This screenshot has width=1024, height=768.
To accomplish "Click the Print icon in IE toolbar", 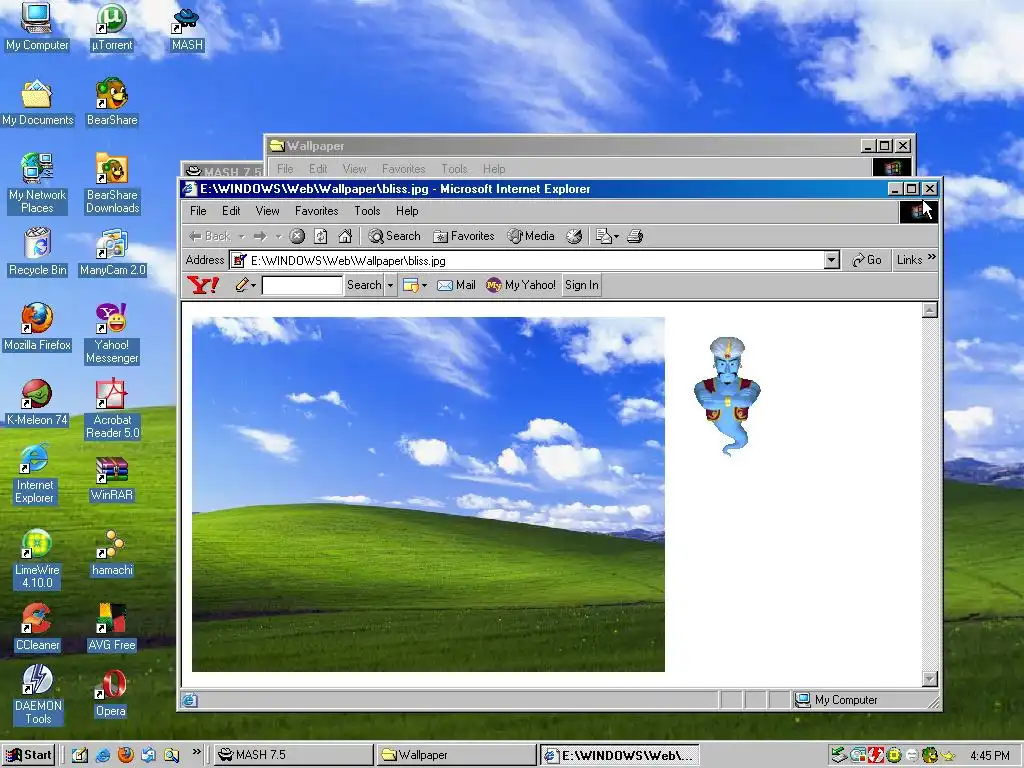I will click(x=635, y=236).
